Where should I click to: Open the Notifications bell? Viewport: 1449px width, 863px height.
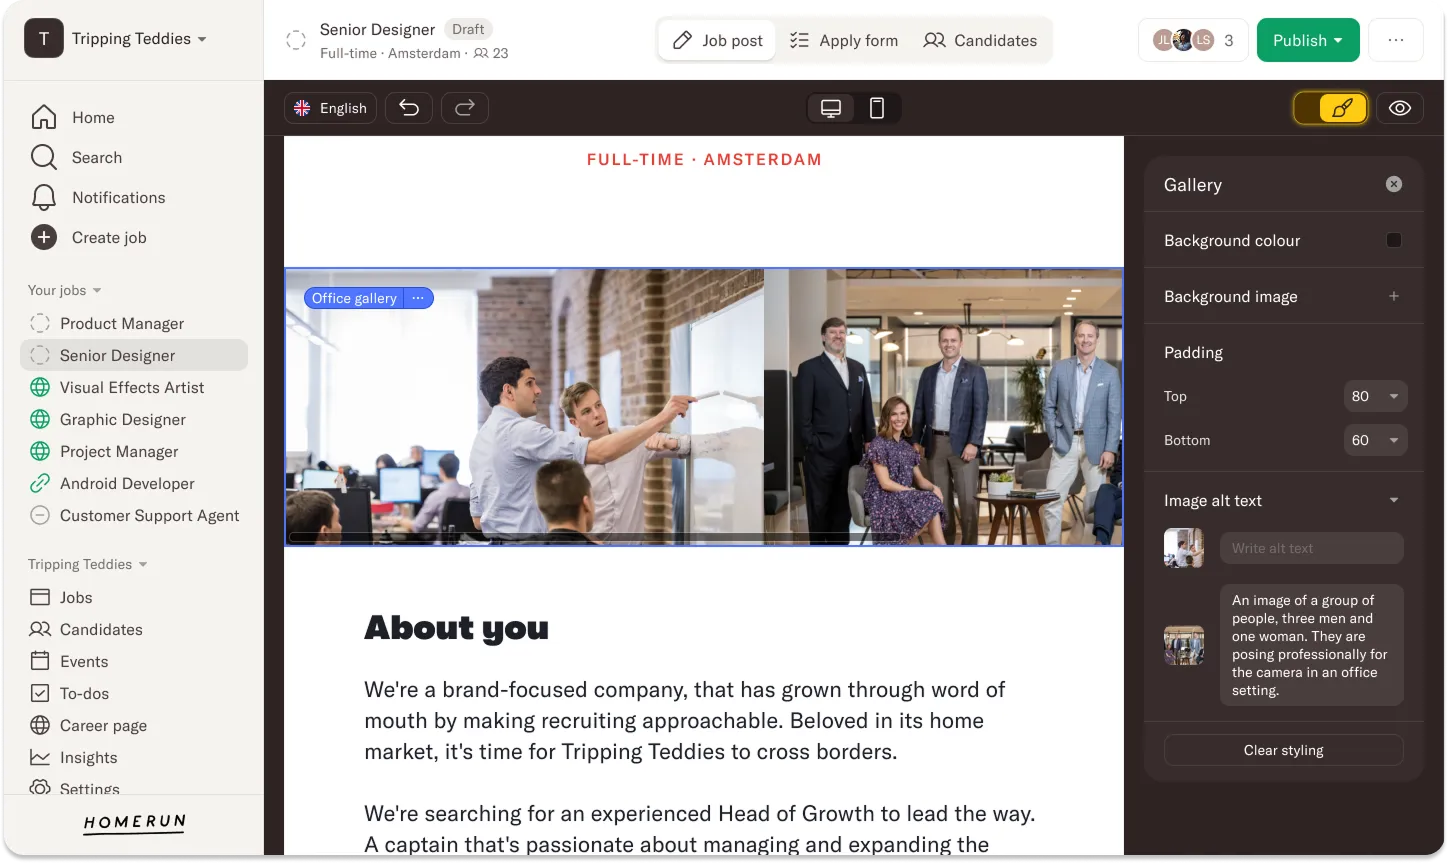44,197
